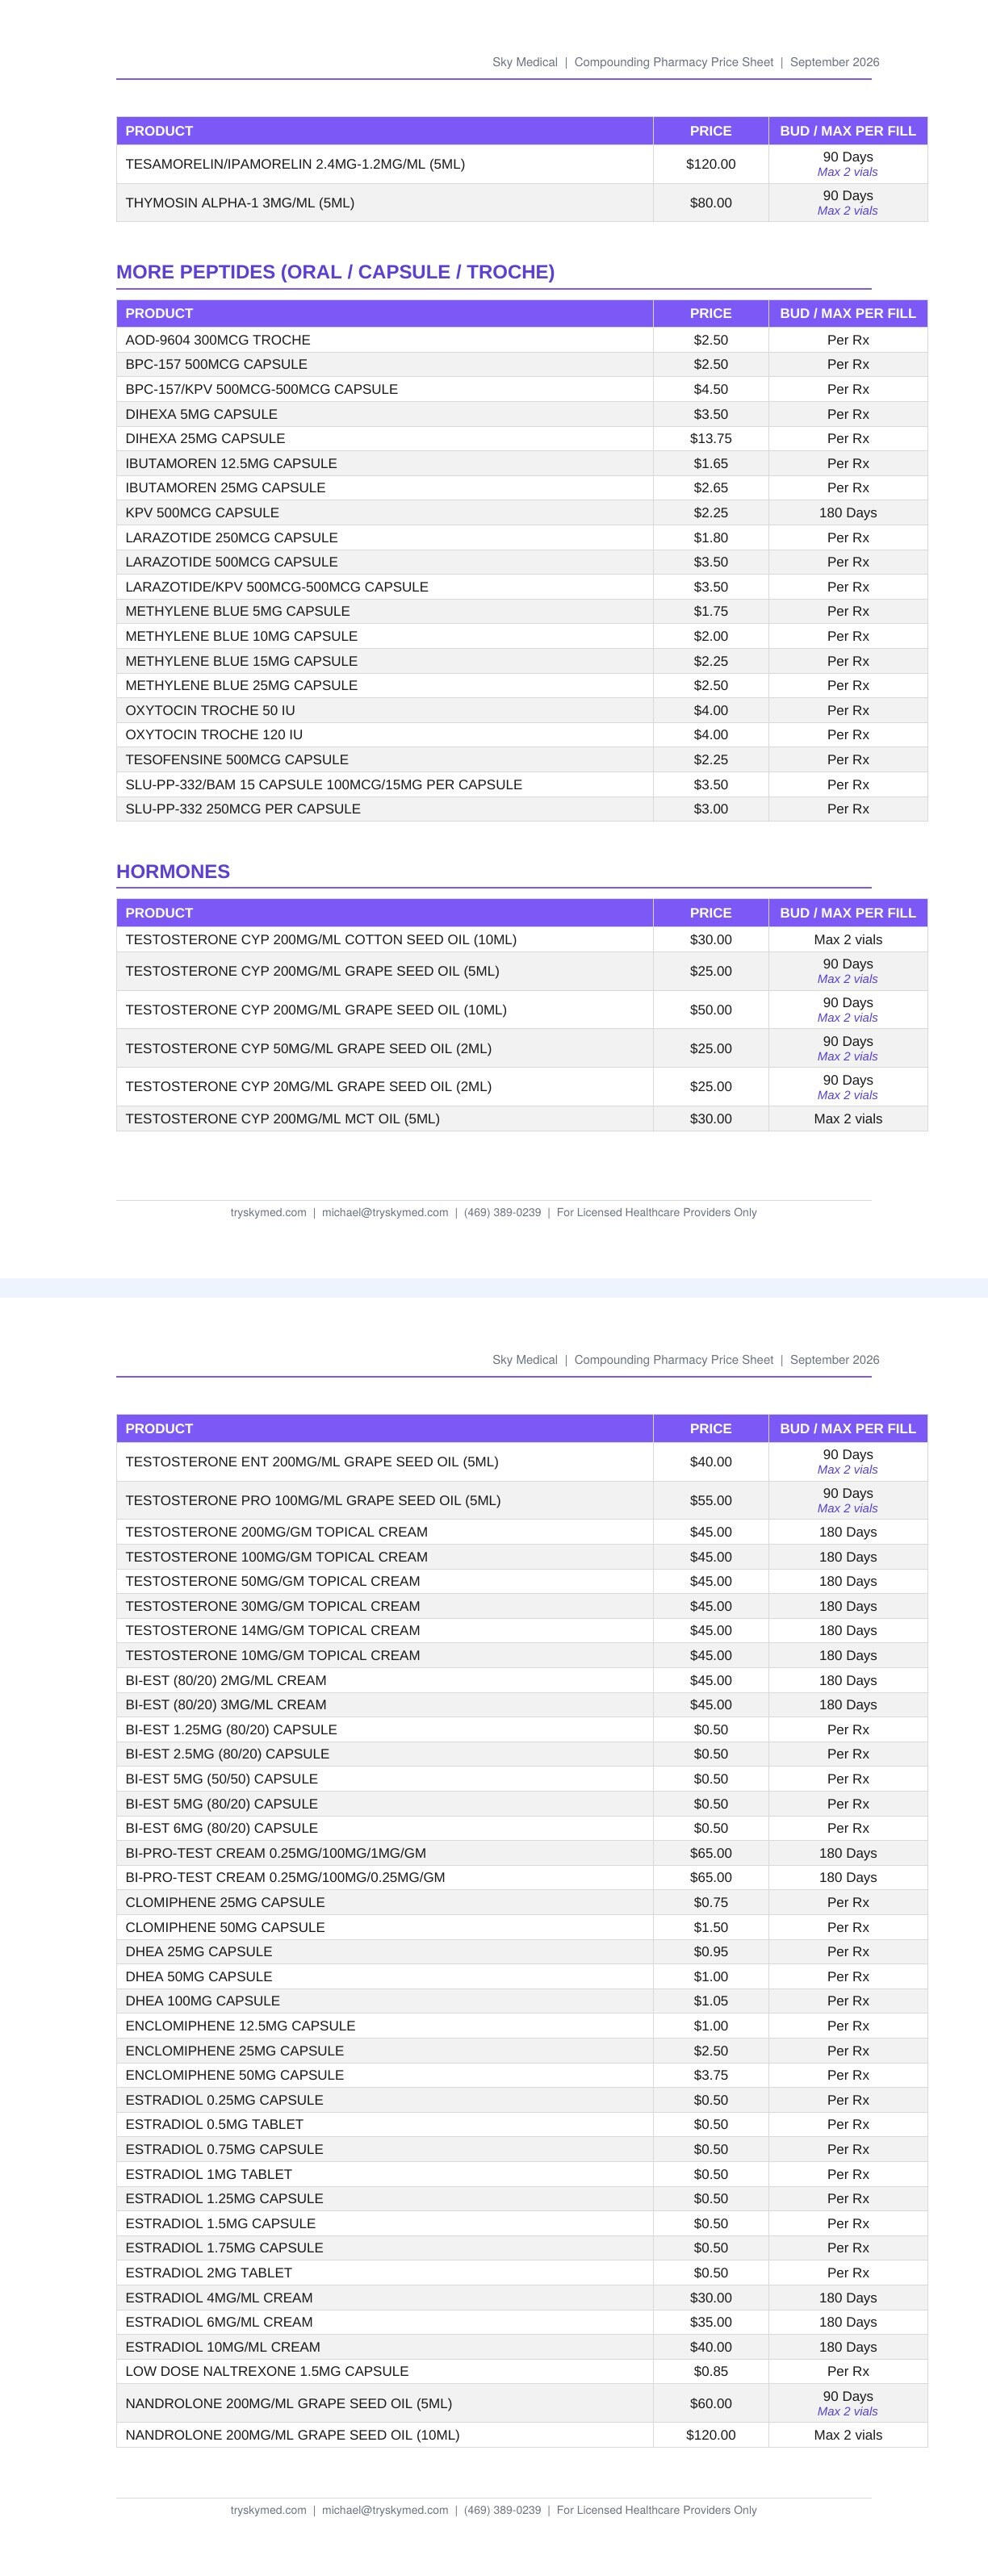The height and width of the screenshot is (2576, 988).
Task: Click $30.00 price of ESTRADIOL 4MG/ML CREAM
Action: coord(711,2298)
